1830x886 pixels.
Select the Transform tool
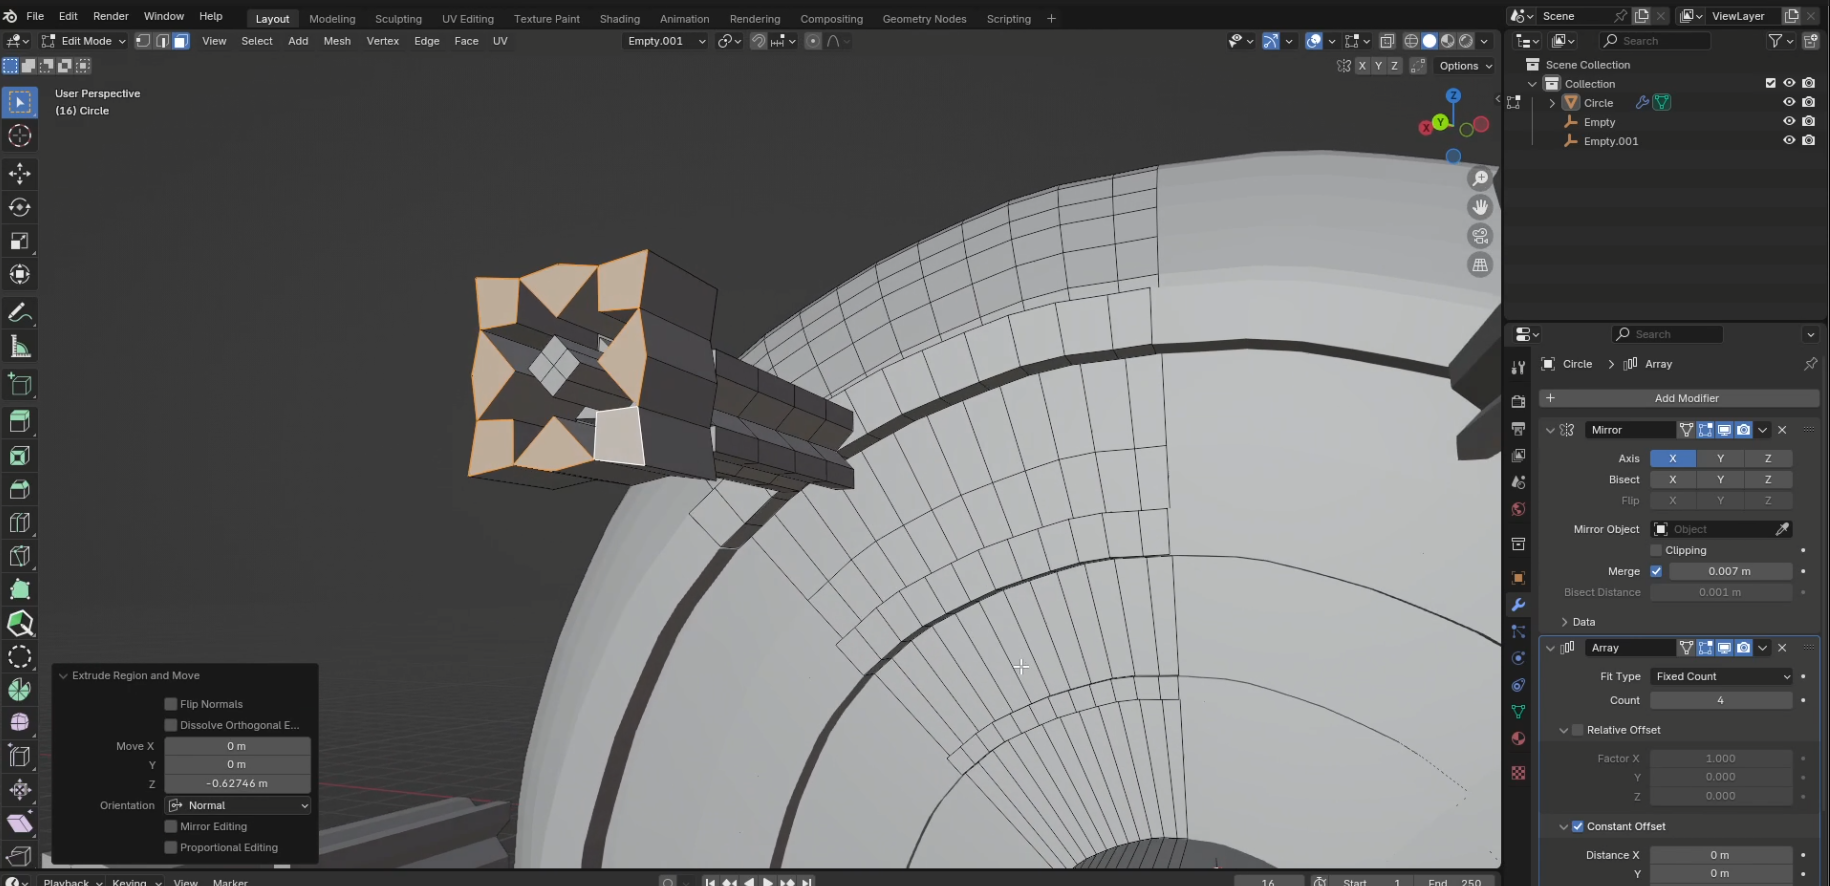(20, 274)
